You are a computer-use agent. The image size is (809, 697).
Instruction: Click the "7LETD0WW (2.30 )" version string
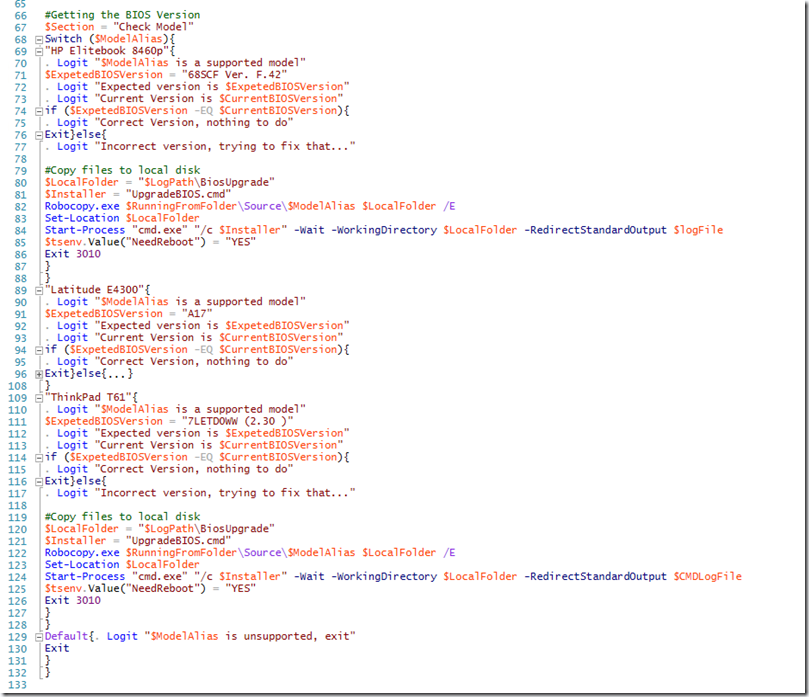(236, 421)
